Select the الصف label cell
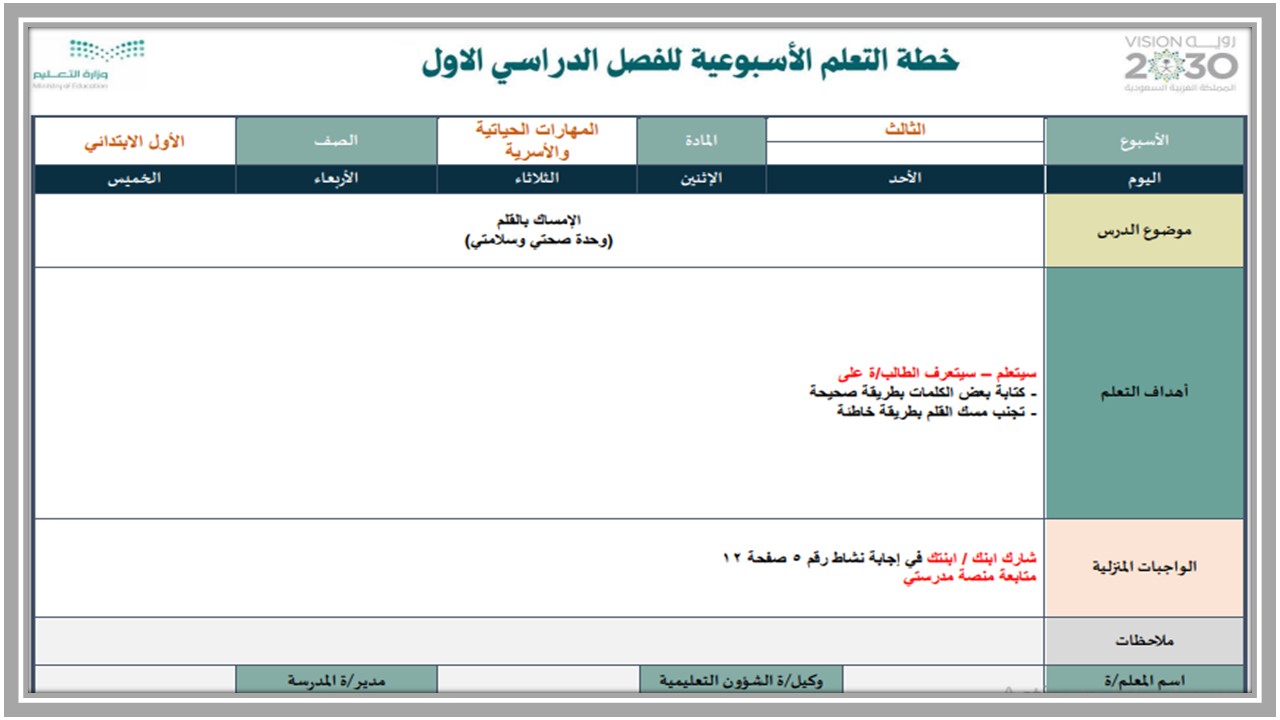Image resolution: width=1280 pixels, height=720 pixels. [336, 141]
